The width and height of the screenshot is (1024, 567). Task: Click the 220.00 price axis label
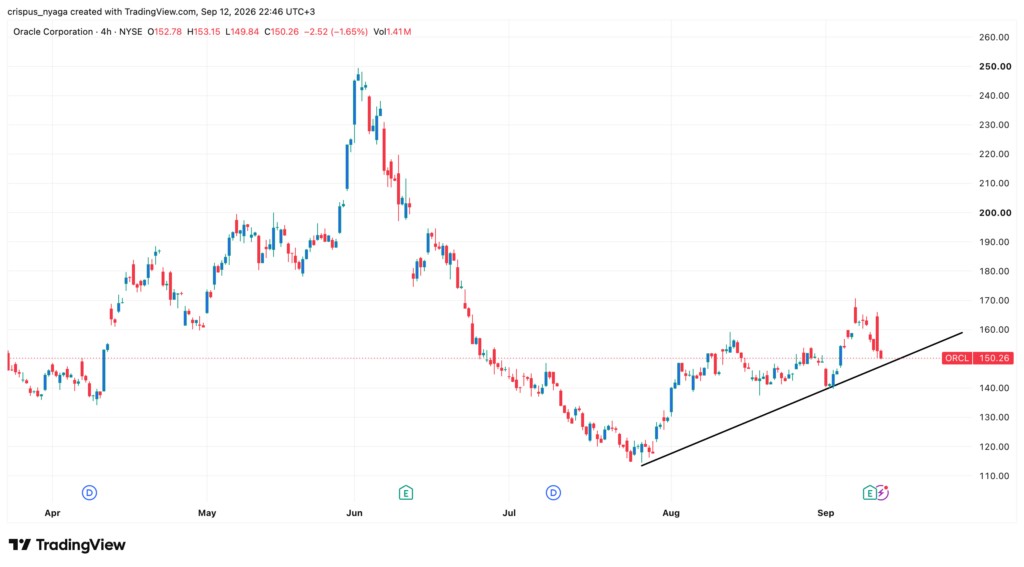[994, 154]
